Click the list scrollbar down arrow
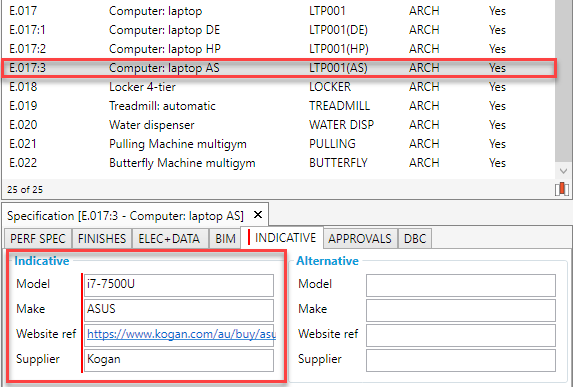Image resolution: width=573 pixels, height=387 pixels. coord(563,171)
